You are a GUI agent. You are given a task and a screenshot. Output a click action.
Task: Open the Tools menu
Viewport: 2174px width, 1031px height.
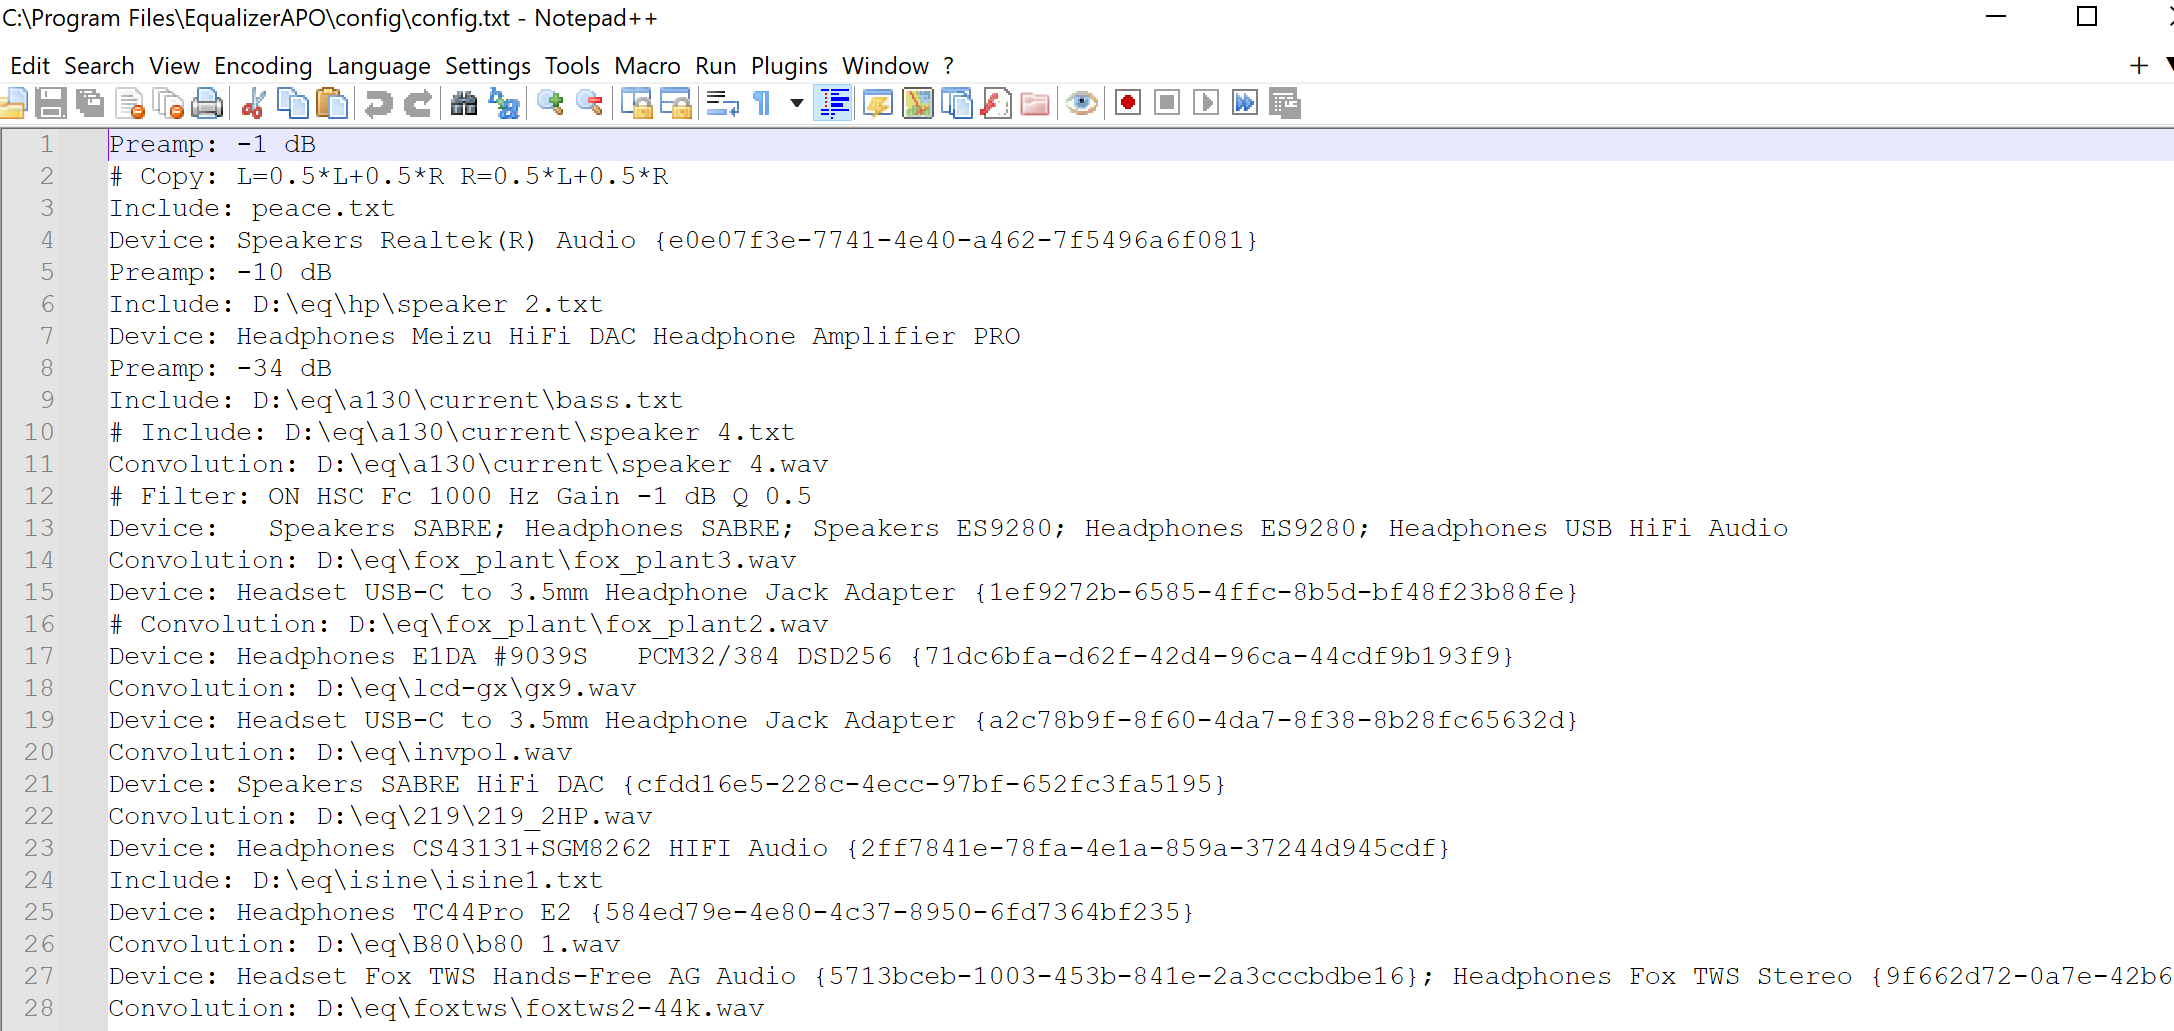pos(572,66)
